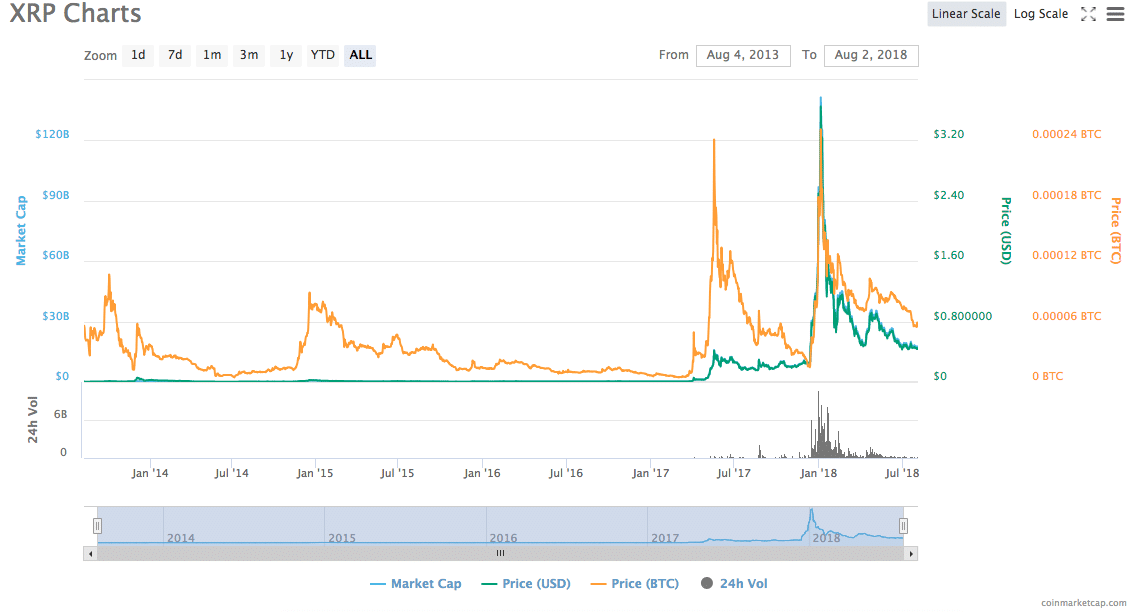
Task: Toggle fullscreen chart view icon
Action: tap(1089, 14)
